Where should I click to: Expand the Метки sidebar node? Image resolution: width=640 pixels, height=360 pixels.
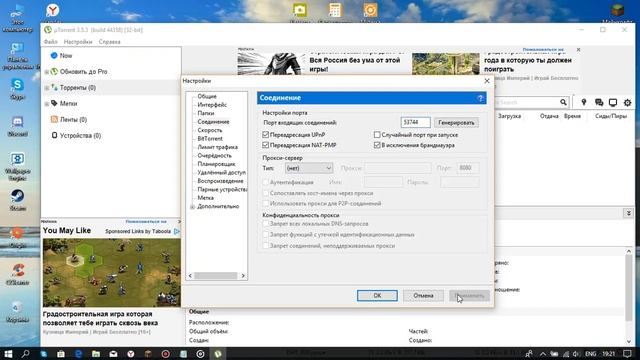click(x=47, y=104)
